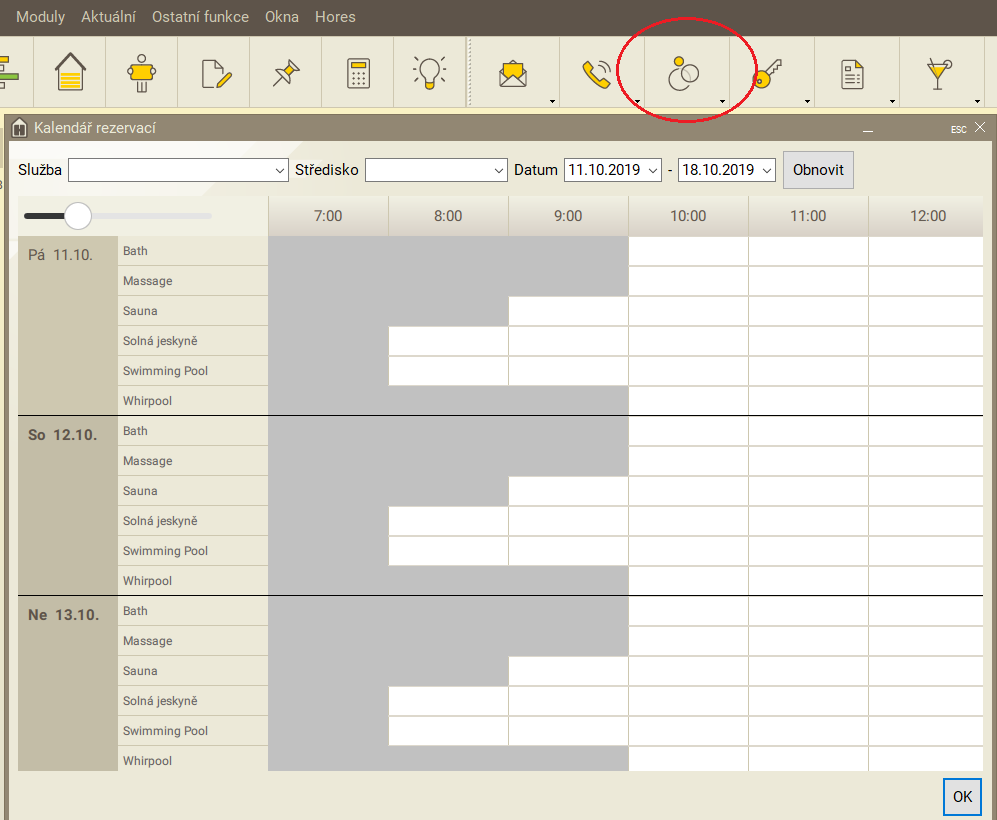Click the Obnovit button

(x=818, y=170)
